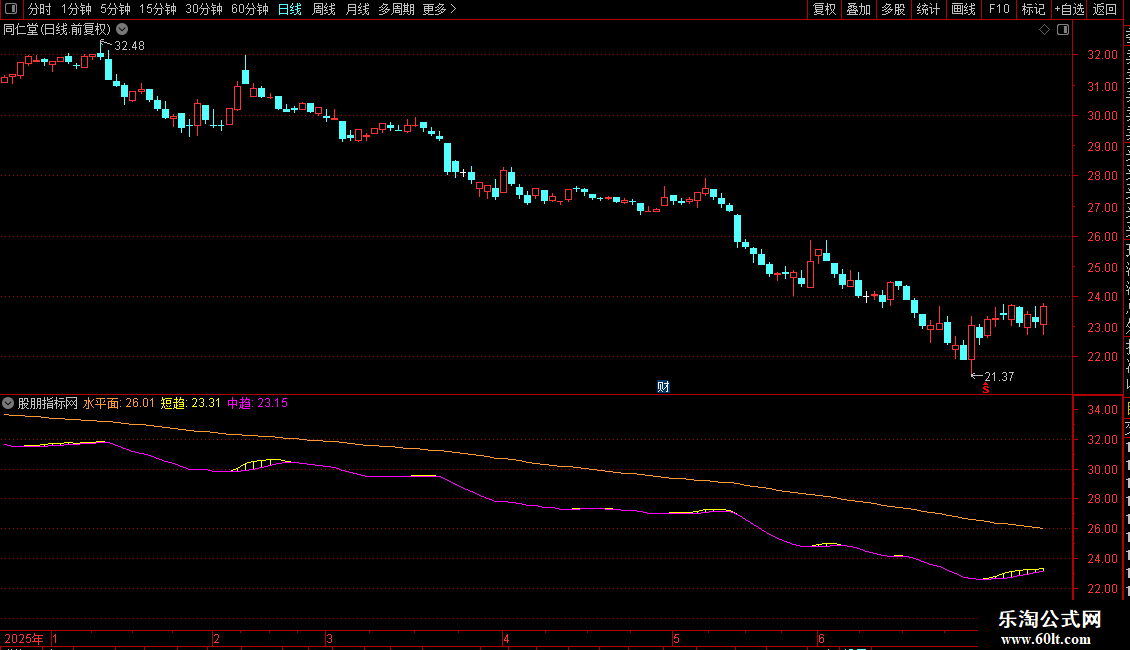This screenshot has height=650, width=1130.
Task: Add stock with +自选 button
Action: [x=1069, y=9]
